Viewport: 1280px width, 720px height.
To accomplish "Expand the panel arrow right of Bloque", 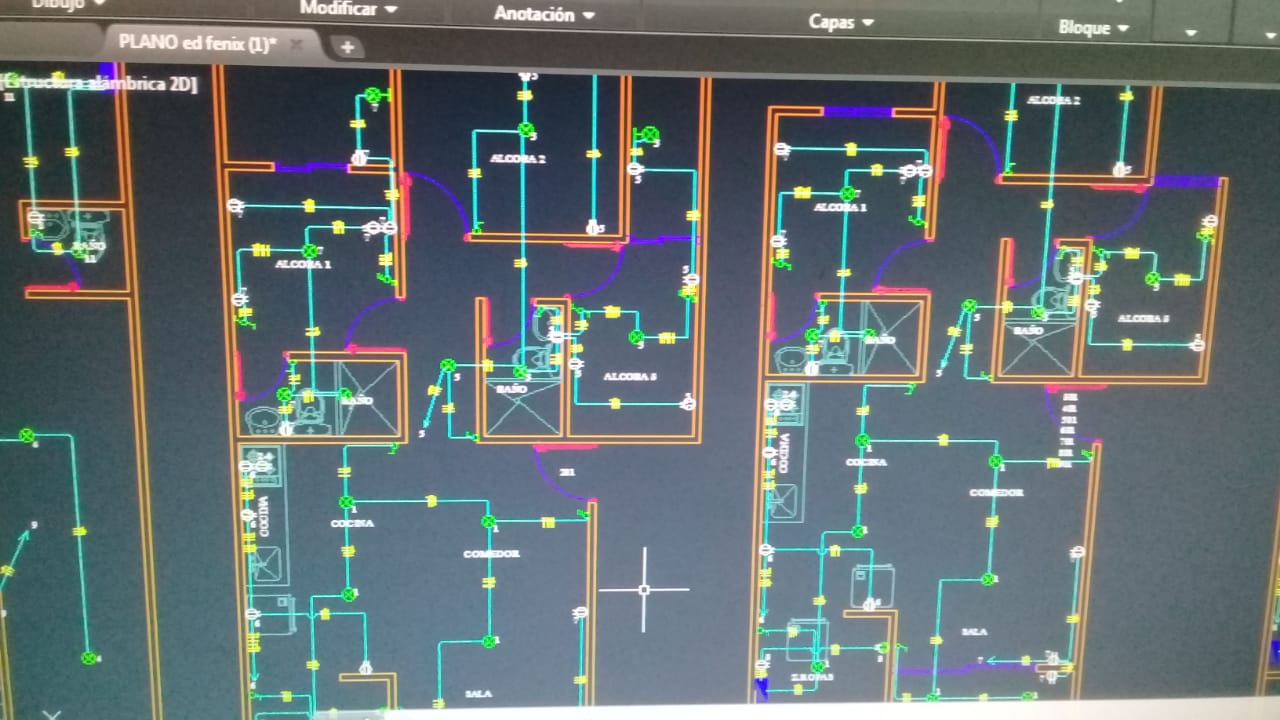I will click(x=1190, y=33).
